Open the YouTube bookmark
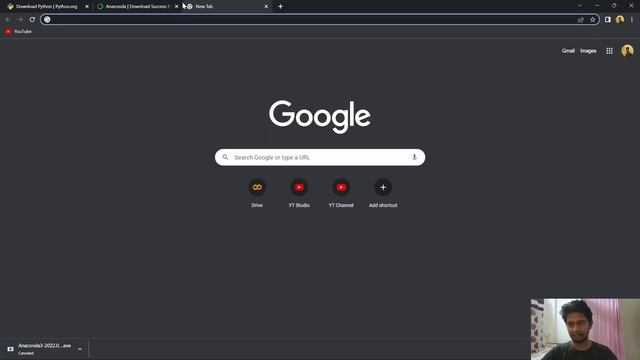Screen dimensions: 640x360 pyautogui.click(x=18, y=31)
